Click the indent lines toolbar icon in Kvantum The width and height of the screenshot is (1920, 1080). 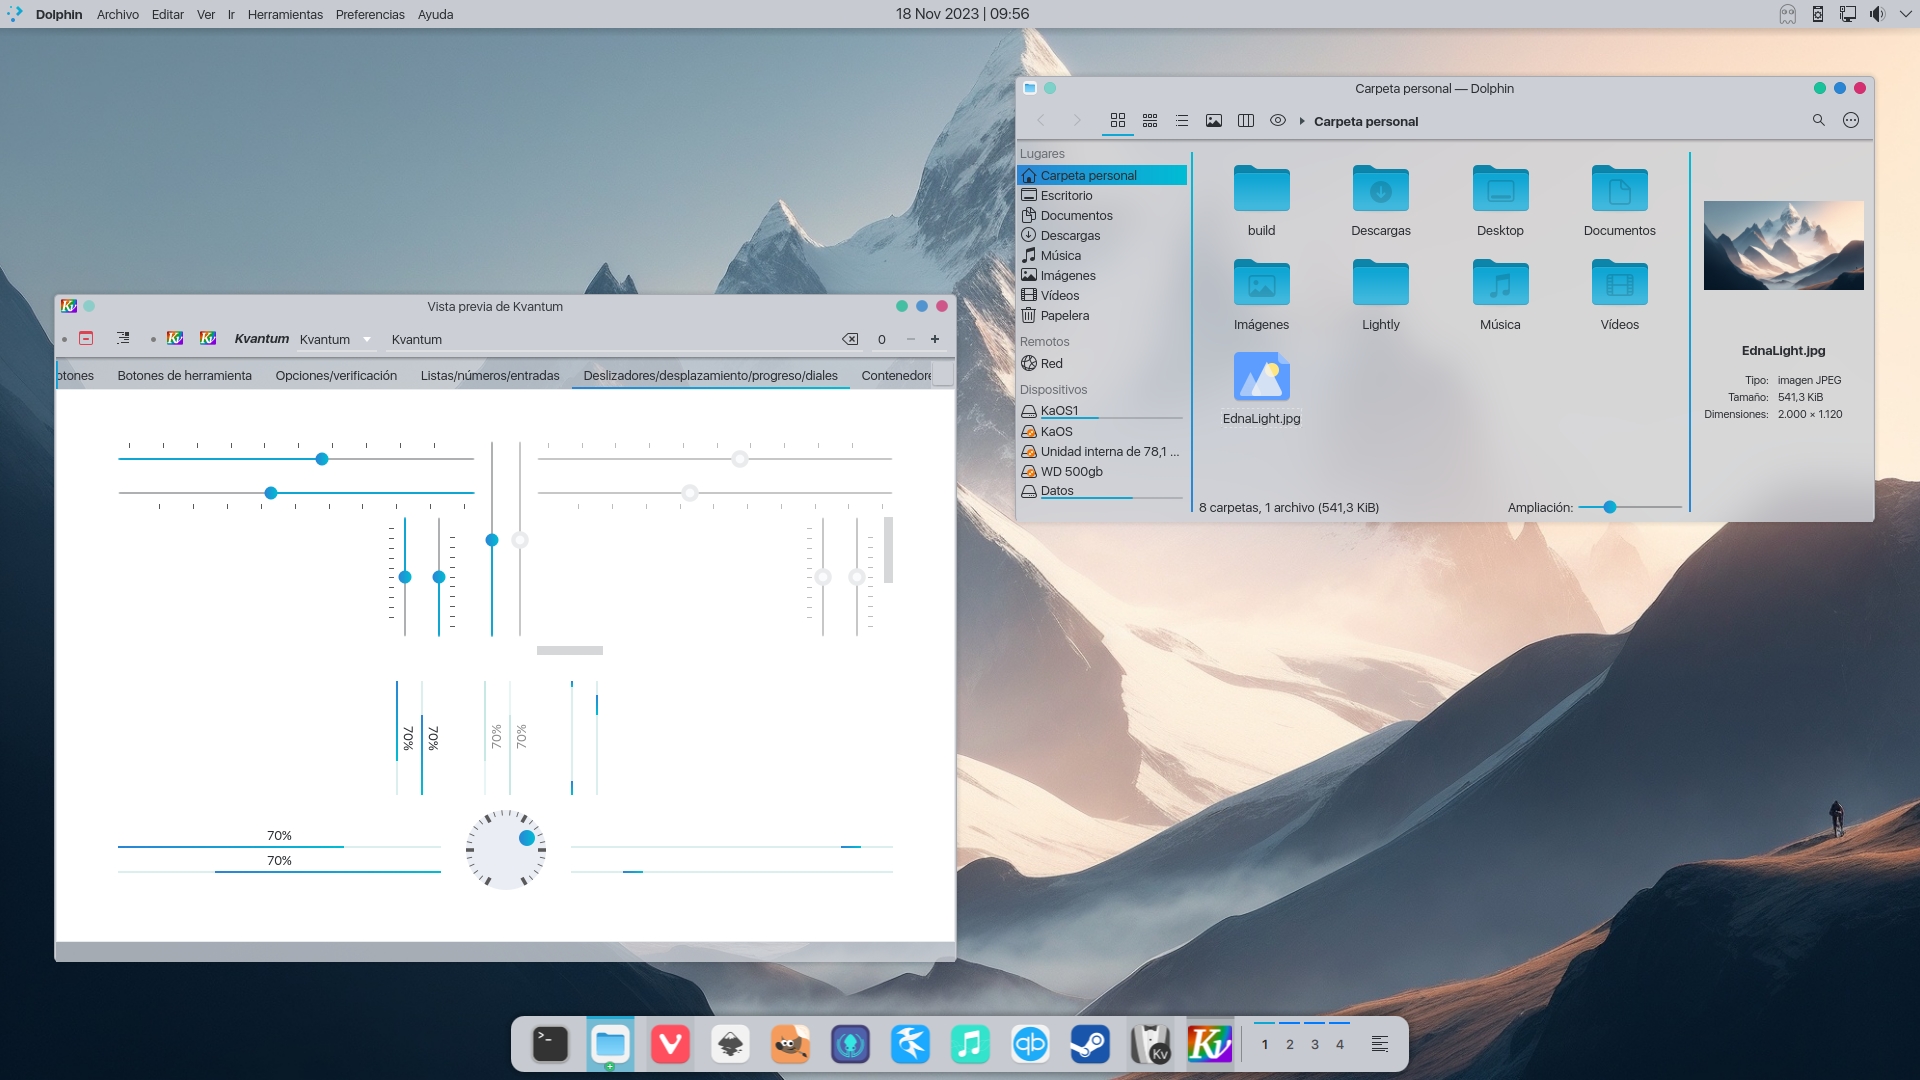pos(123,338)
